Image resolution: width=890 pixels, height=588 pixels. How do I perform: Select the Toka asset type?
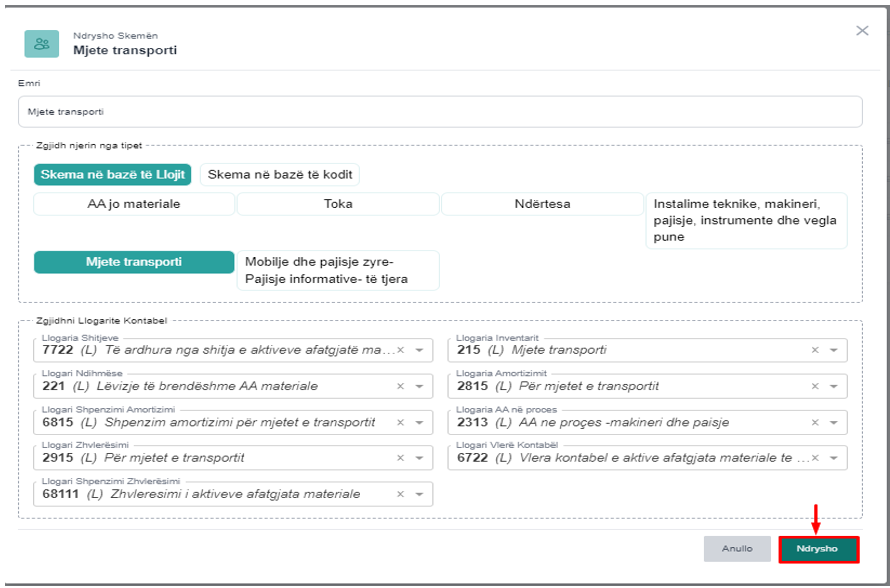pyautogui.click(x=338, y=204)
